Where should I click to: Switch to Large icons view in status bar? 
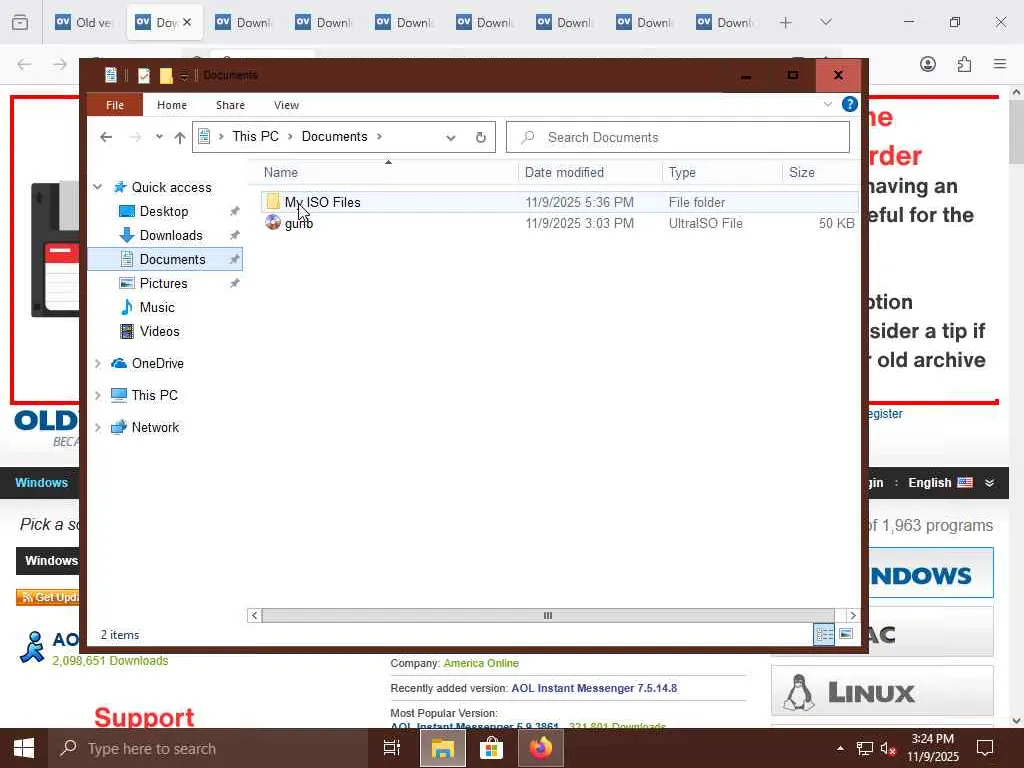click(846, 634)
